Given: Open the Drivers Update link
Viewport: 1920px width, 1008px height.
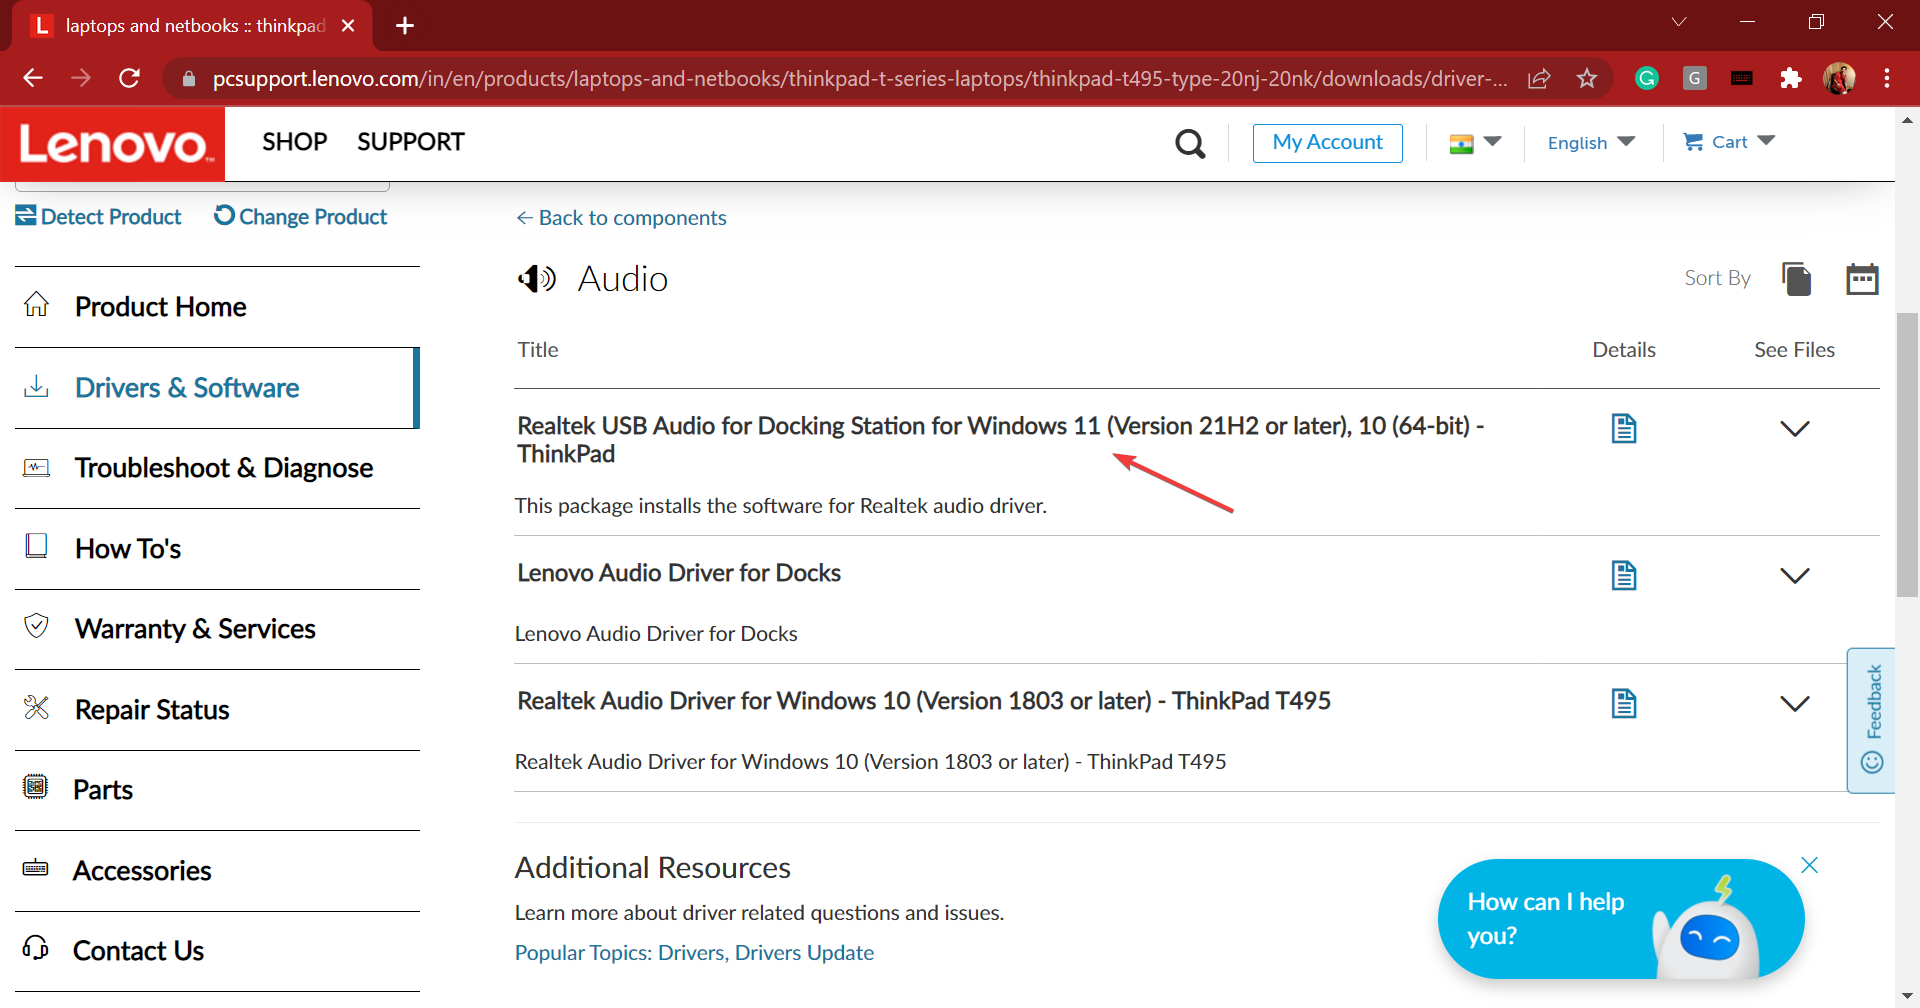Looking at the screenshot, I should pos(804,953).
